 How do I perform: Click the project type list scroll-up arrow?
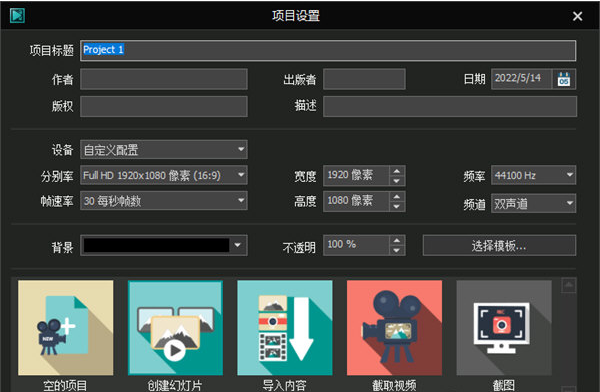(x=569, y=285)
